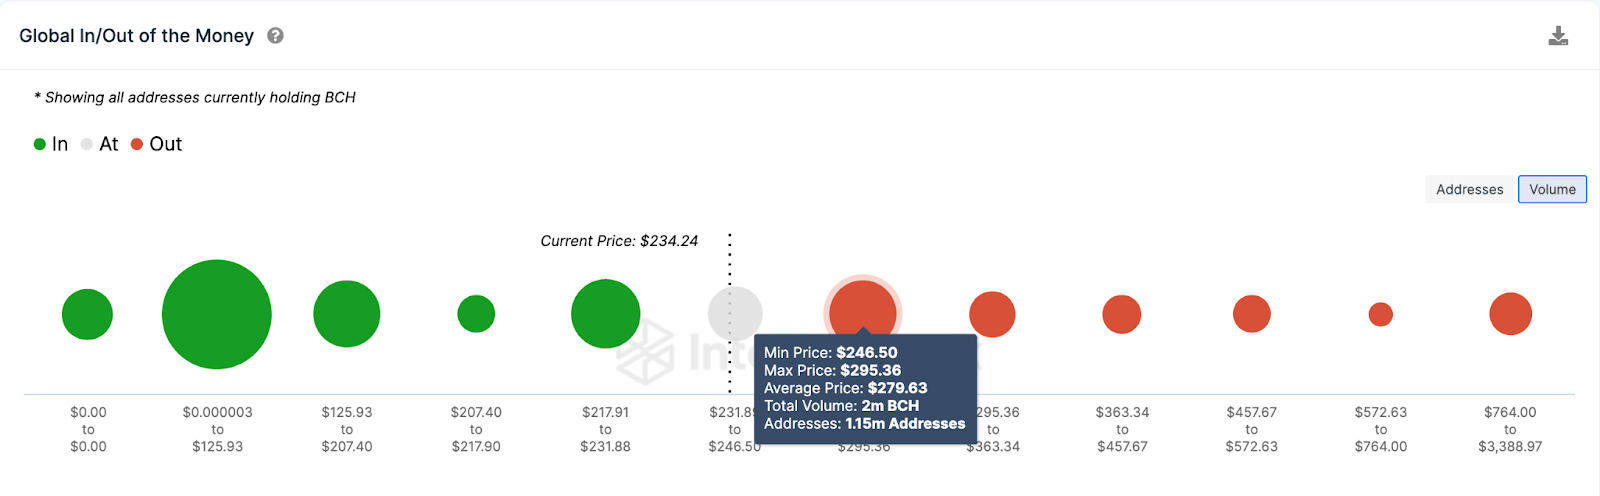The image size is (1600, 496).
Task: Click the $217.91 to $231.88 green bubble
Action: 606,314
